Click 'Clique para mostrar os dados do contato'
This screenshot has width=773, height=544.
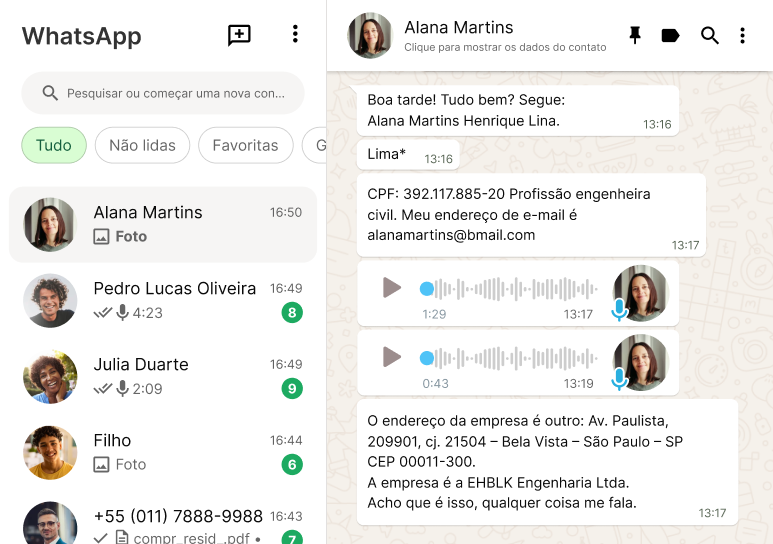(x=505, y=47)
